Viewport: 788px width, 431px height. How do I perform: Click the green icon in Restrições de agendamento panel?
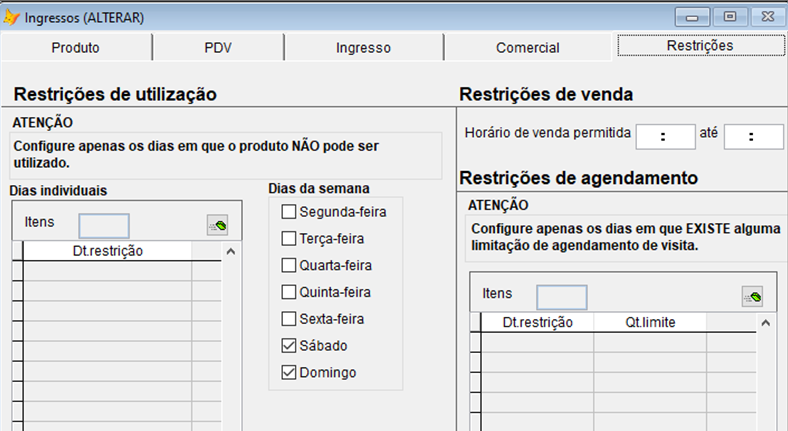(752, 296)
